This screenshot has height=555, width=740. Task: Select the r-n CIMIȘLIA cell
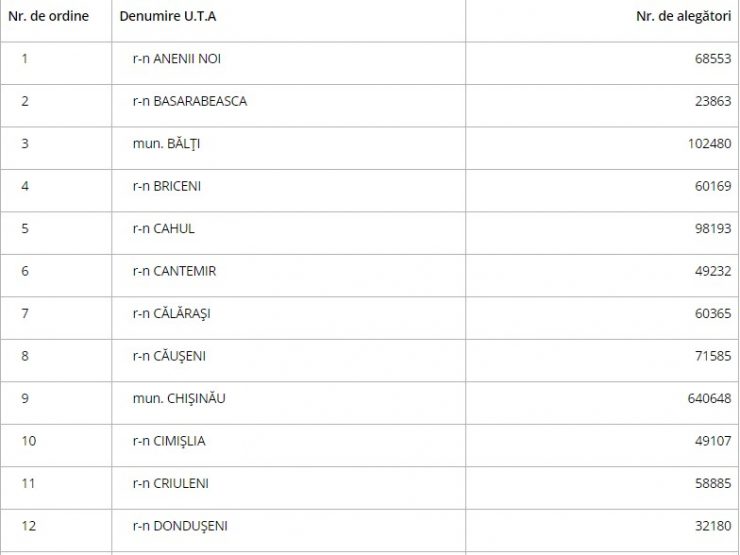pyautogui.click(x=168, y=441)
